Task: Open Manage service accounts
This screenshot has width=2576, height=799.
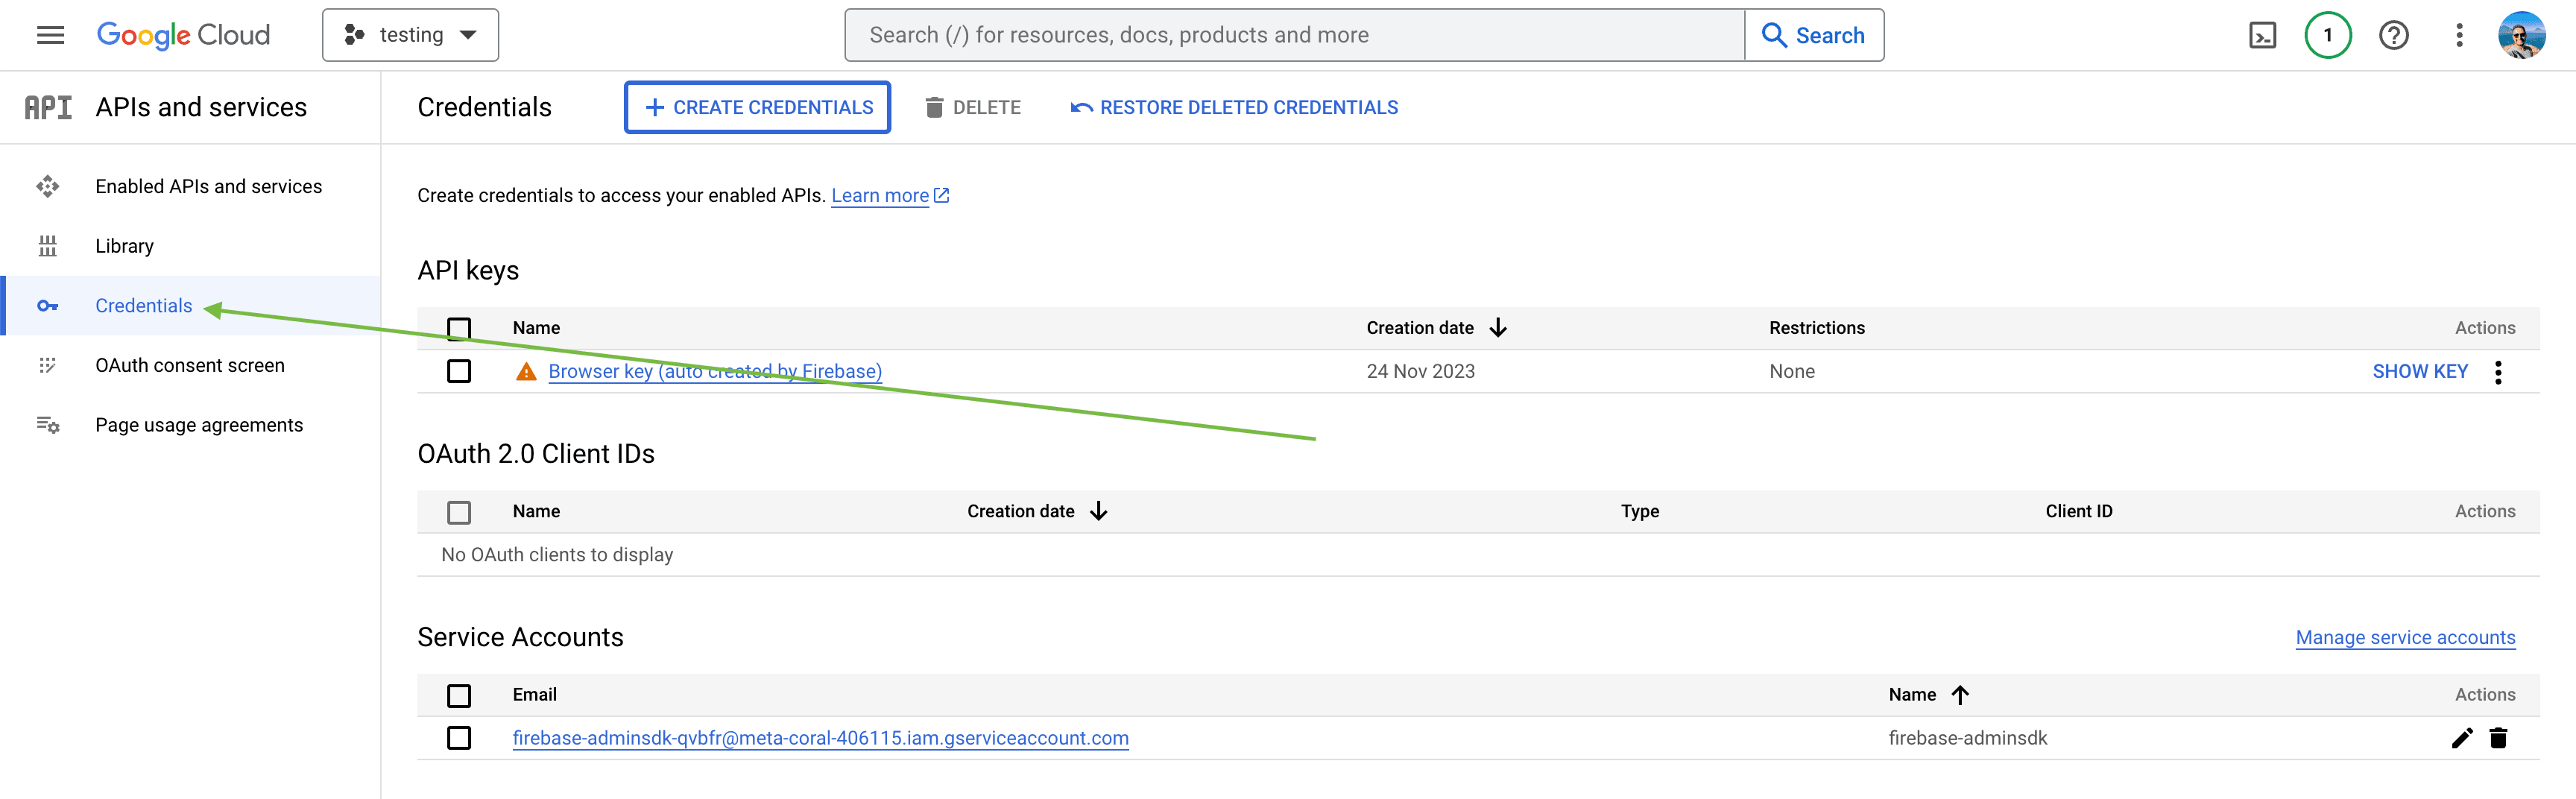Action: pos(2405,637)
